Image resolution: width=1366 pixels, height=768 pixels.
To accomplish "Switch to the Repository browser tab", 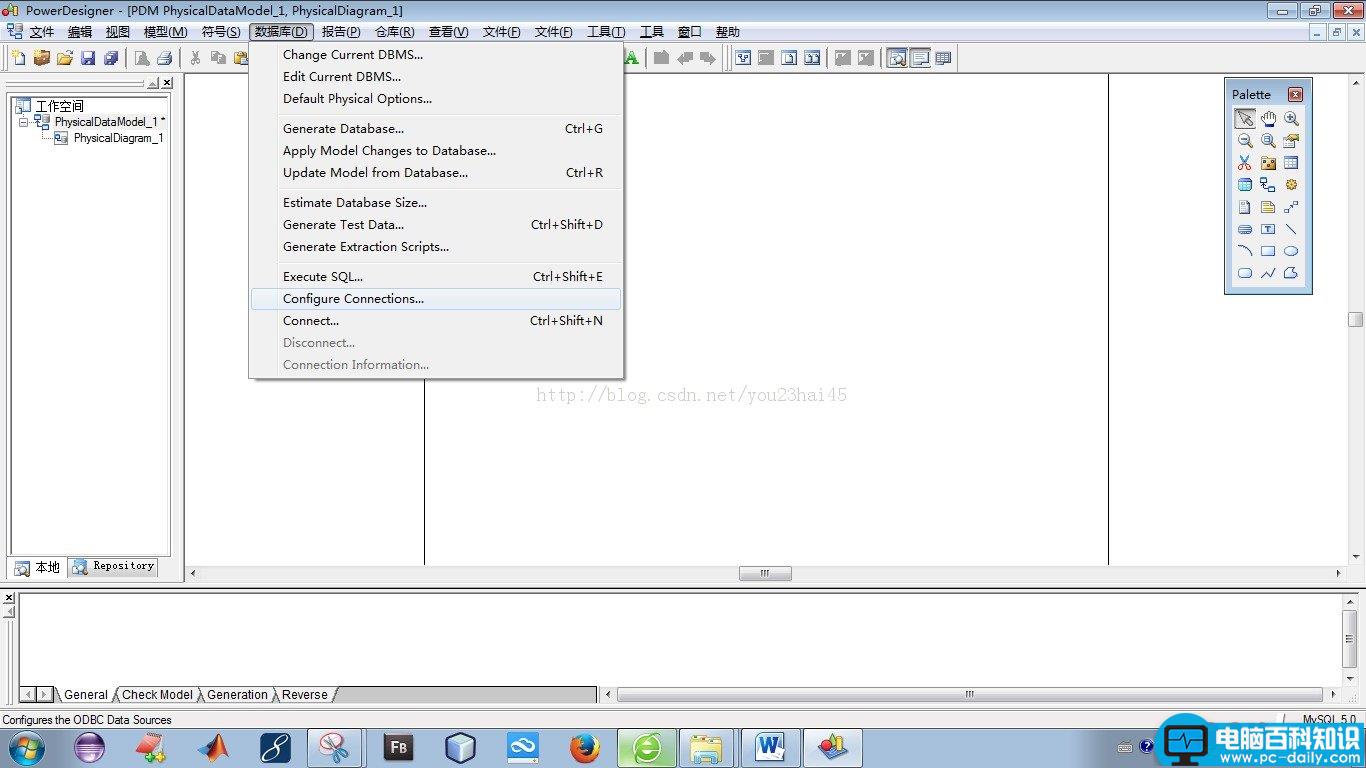I will pyautogui.click(x=113, y=566).
